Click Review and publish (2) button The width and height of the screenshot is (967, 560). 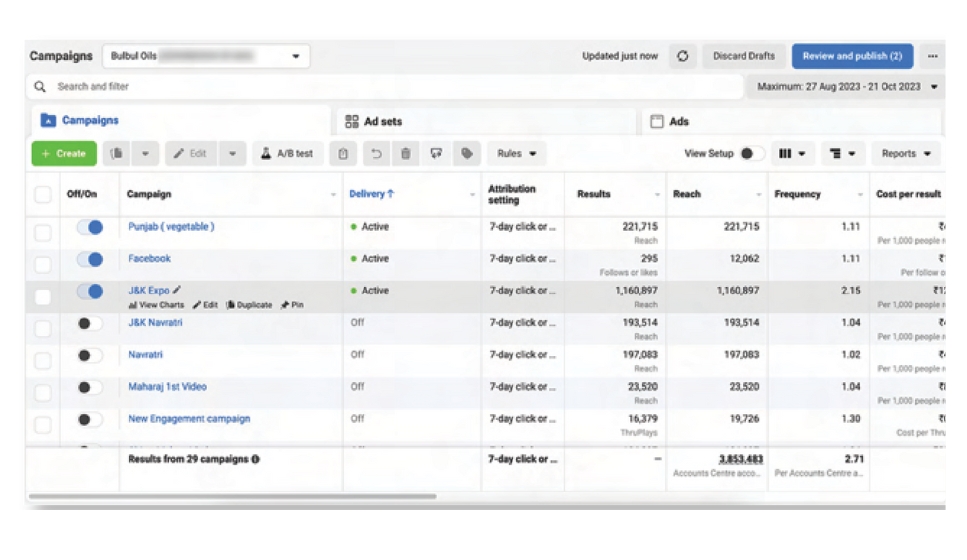pyautogui.click(x=851, y=57)
